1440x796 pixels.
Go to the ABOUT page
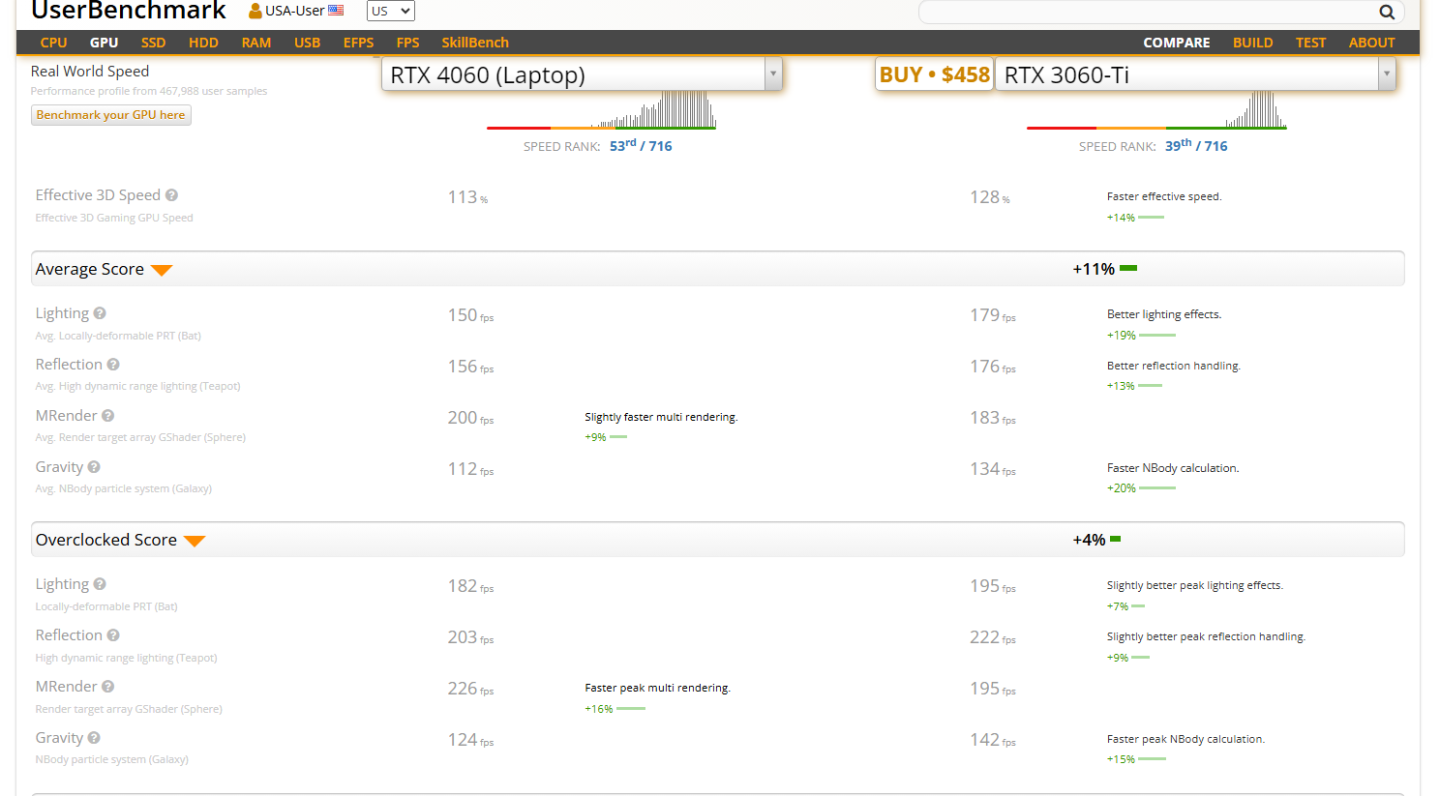pos(1372,42)
